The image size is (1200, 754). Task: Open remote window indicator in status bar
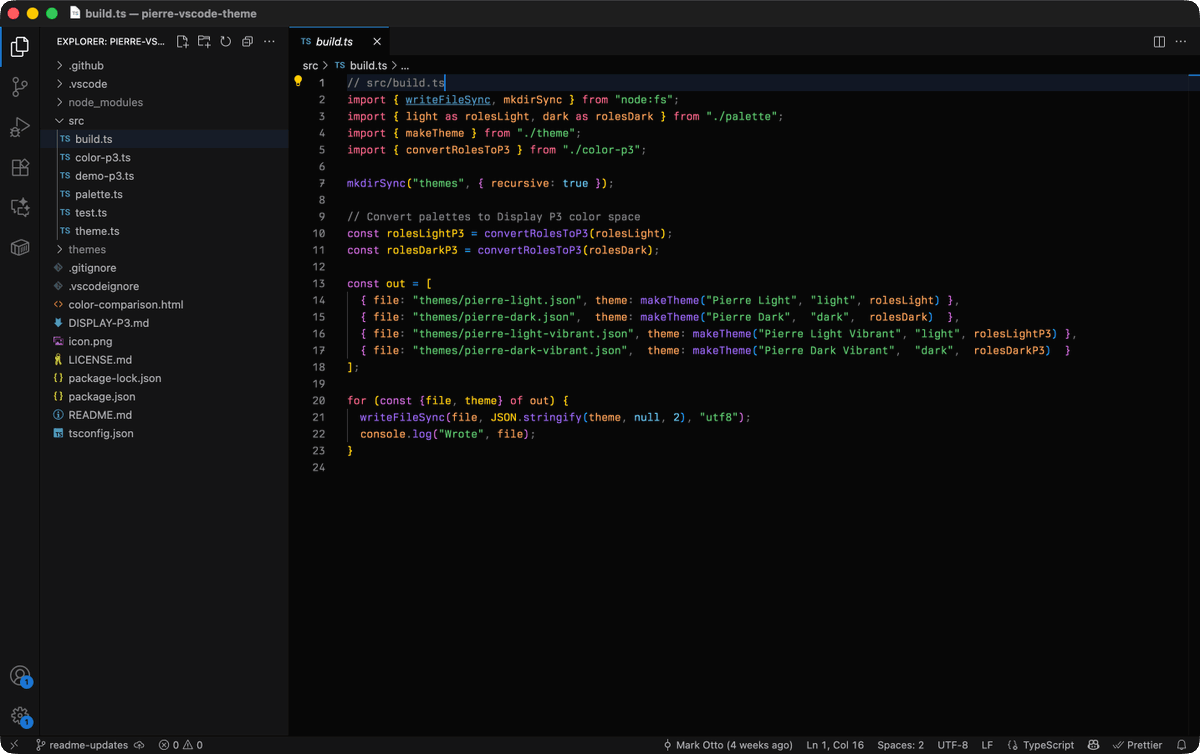point(13,745)
